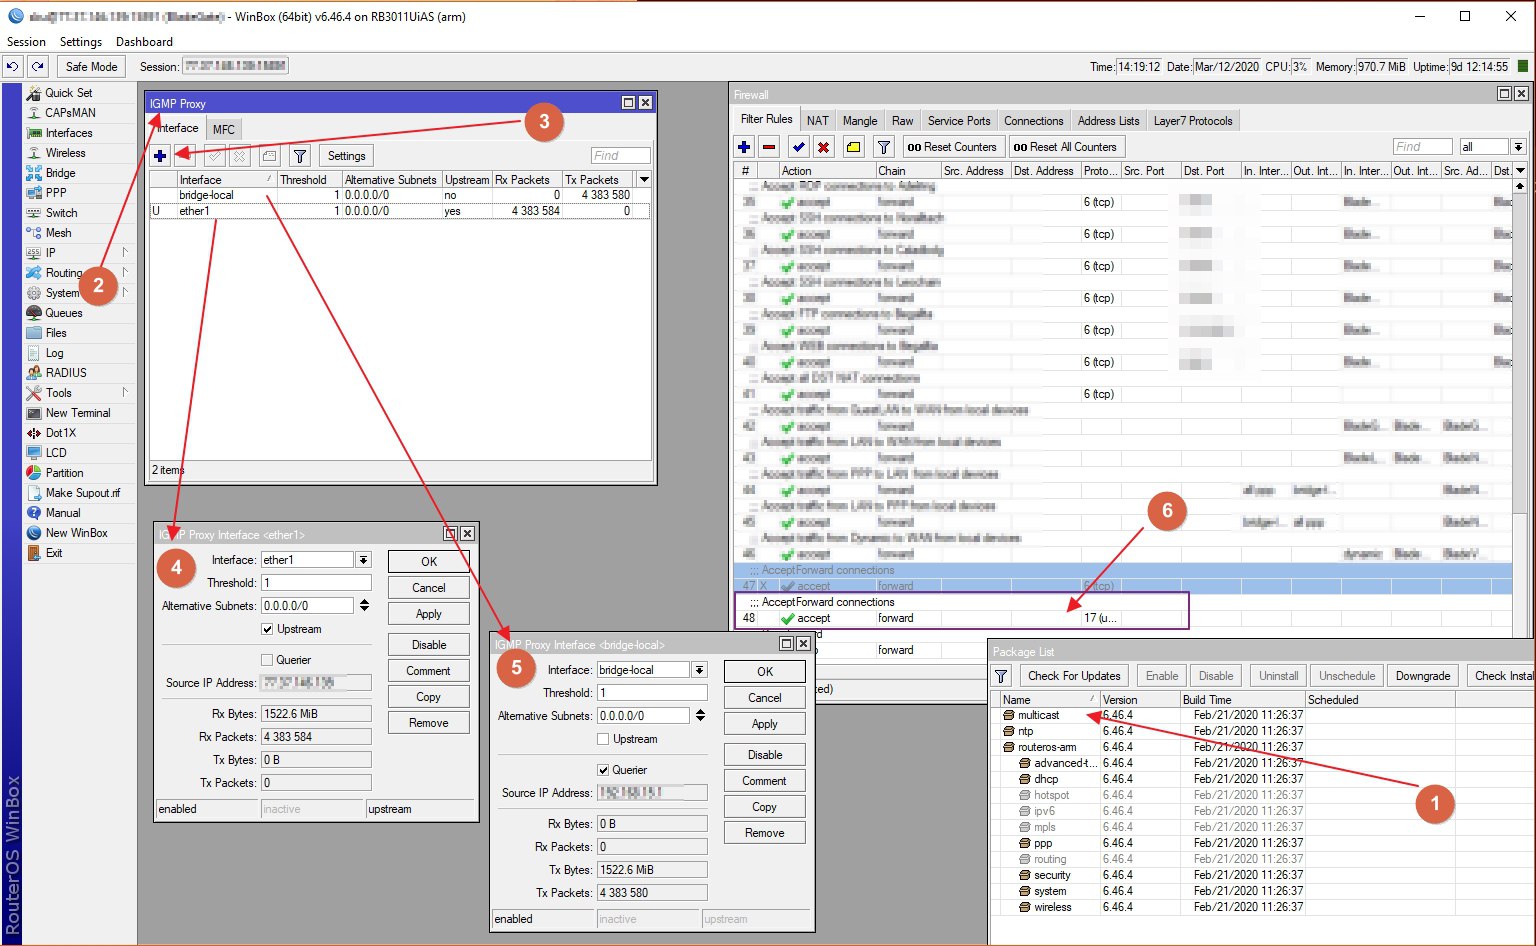Open Interfaces from the sidebar
Viewport: 1536px width, 946px height.
(68, 133)
